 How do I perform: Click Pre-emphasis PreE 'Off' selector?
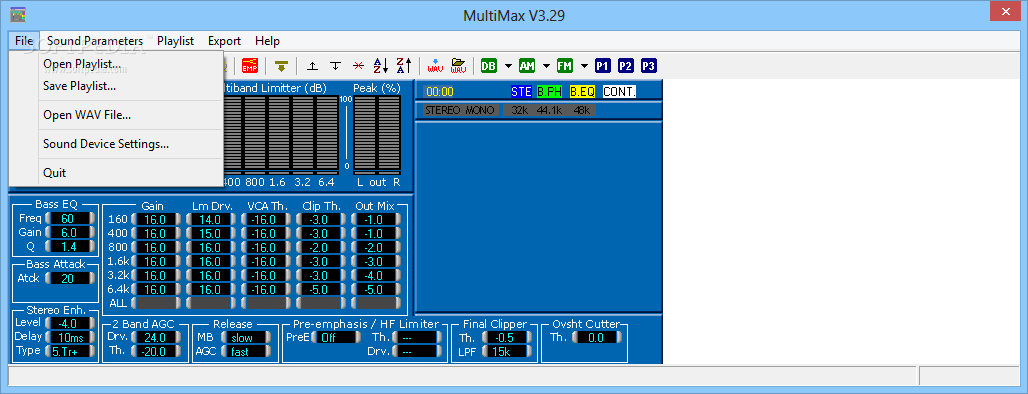(x=336, y=338)
